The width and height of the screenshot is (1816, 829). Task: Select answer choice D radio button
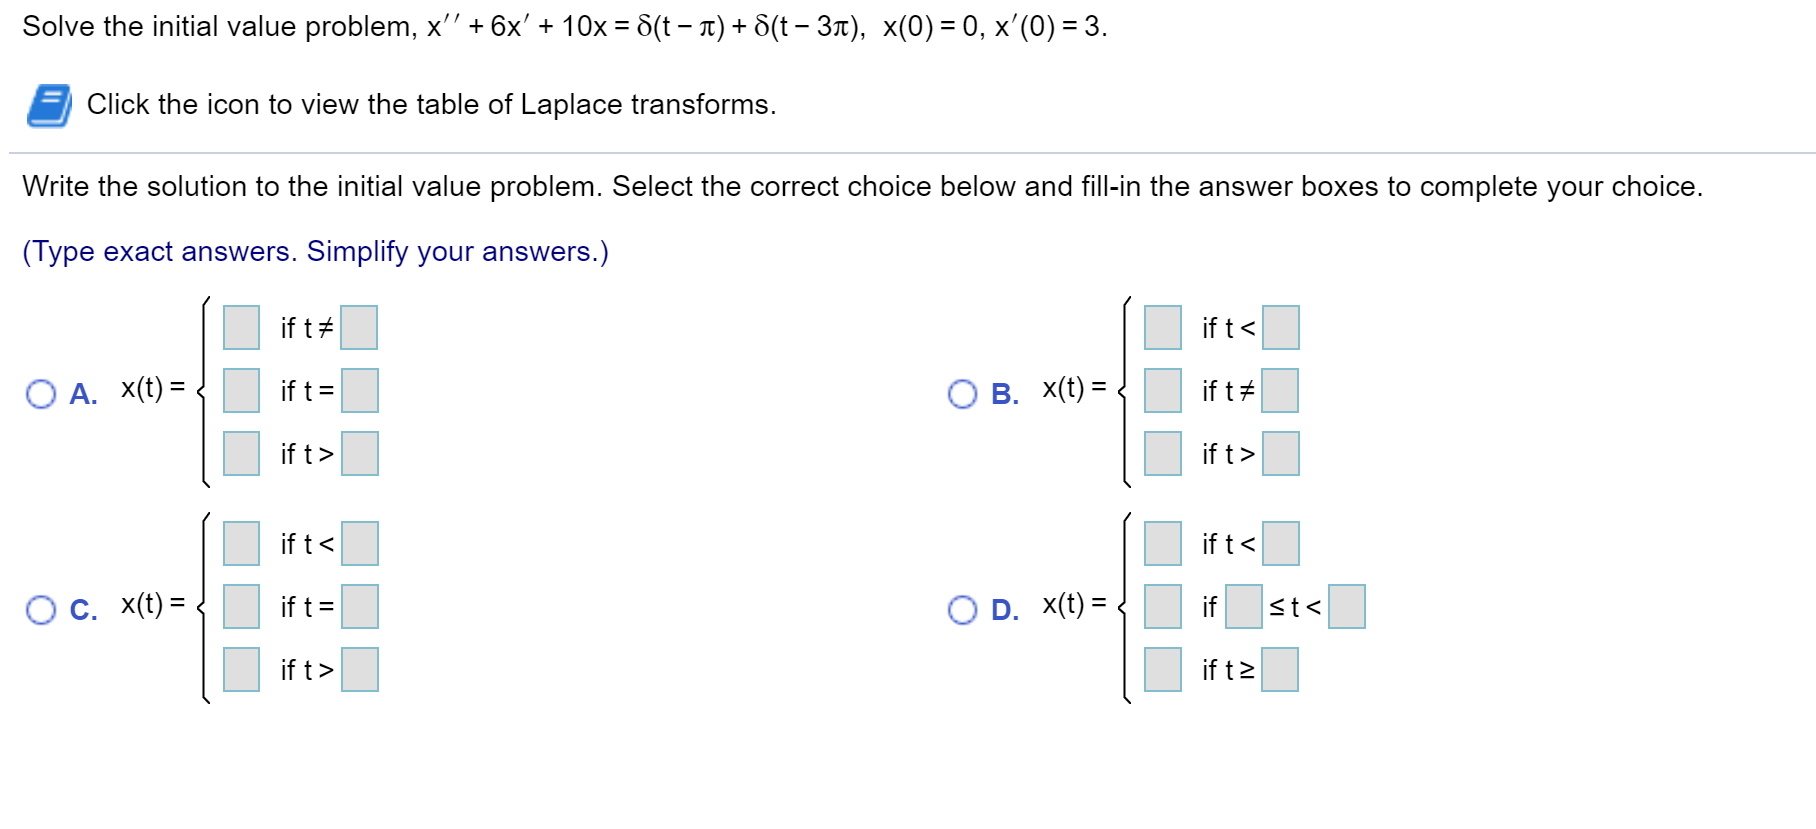(x=962, y=610)
